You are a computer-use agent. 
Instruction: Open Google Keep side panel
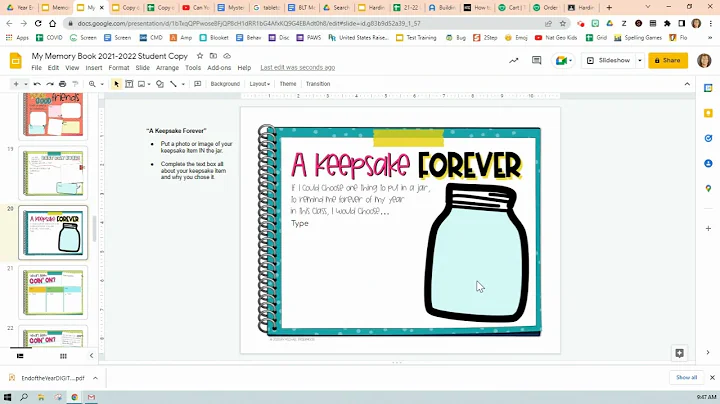(708, 113)
